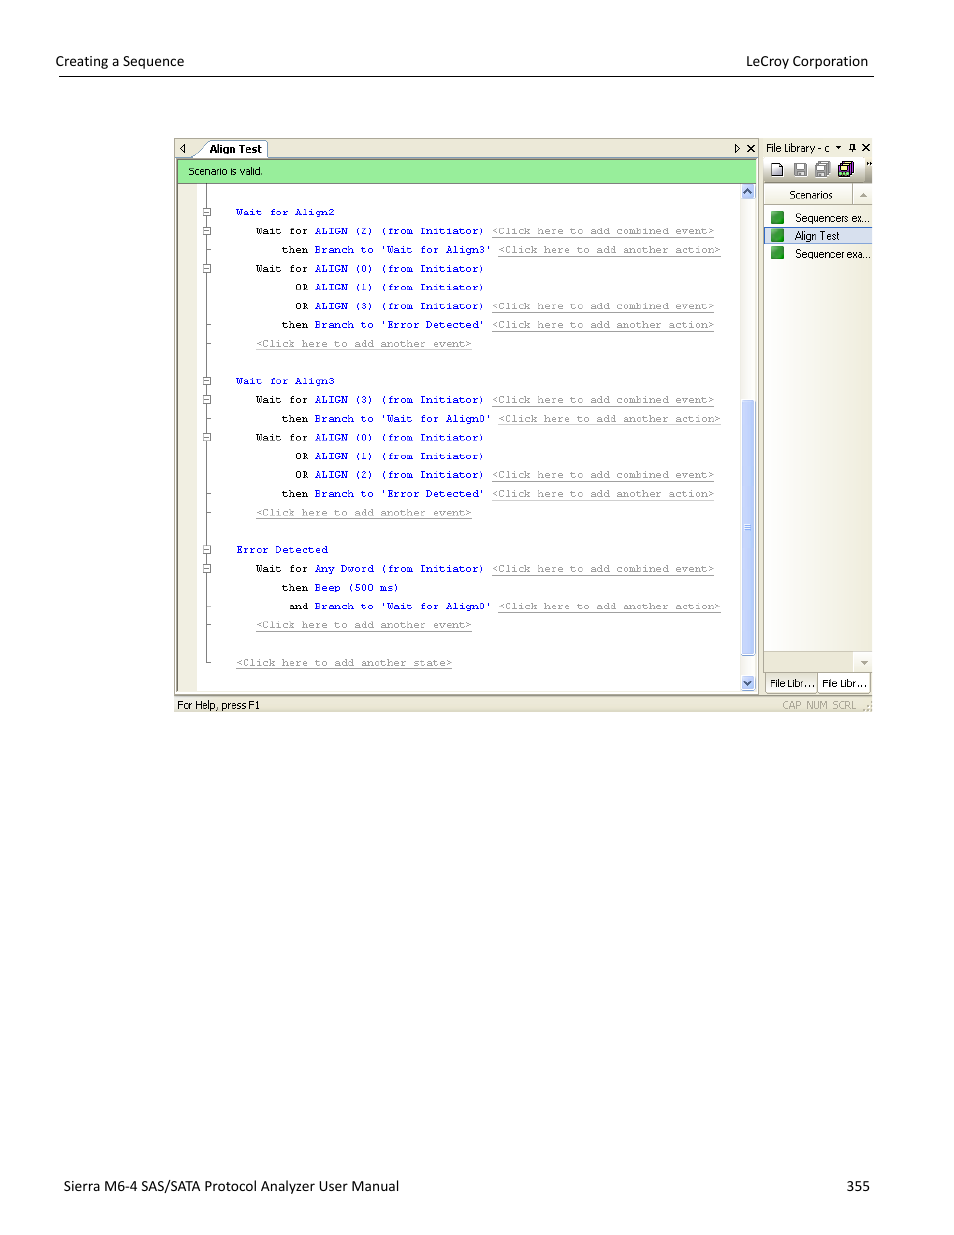The height and width of the screenshot is (1235, 954).
Task: Expand the File Library toolbar overflow chevron
Action: point(868,165)
